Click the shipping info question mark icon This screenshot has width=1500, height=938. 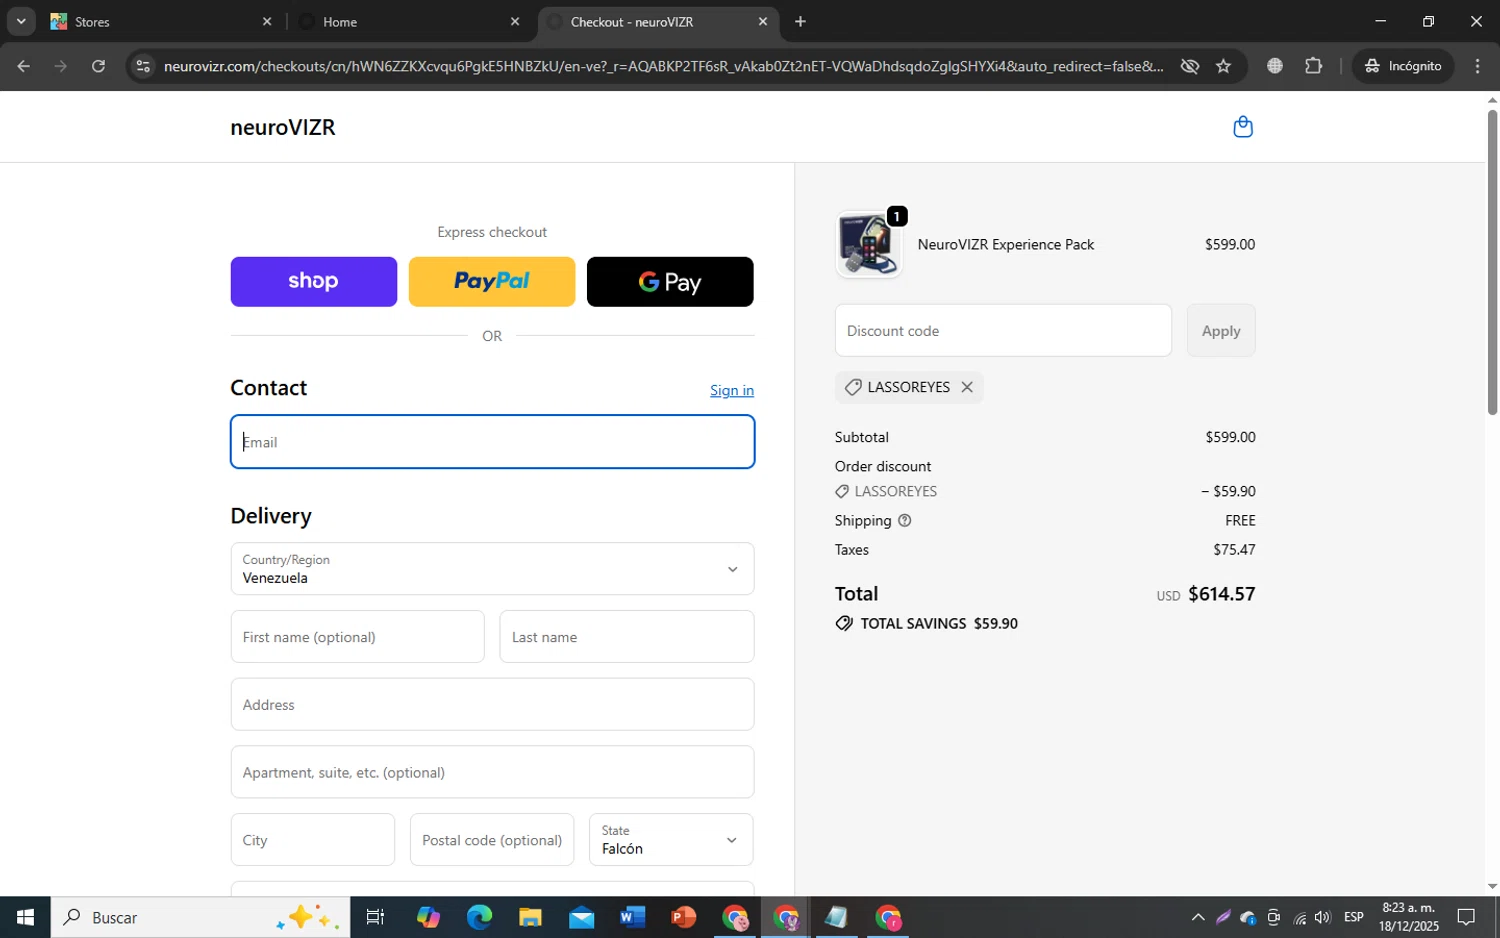coord(905,521)
